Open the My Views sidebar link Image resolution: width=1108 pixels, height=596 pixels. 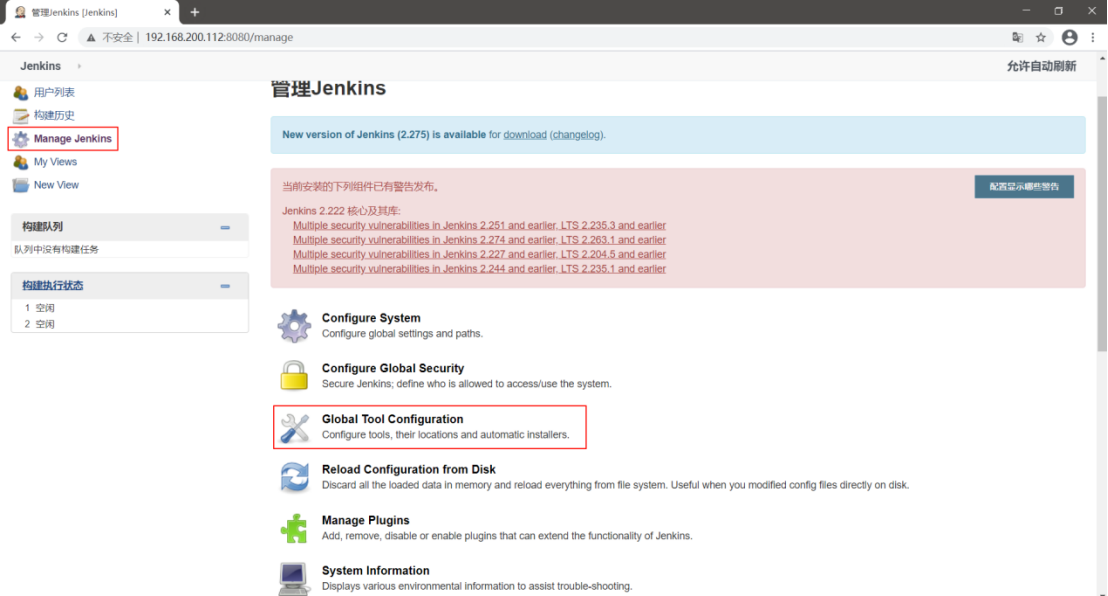pos(55,162)
